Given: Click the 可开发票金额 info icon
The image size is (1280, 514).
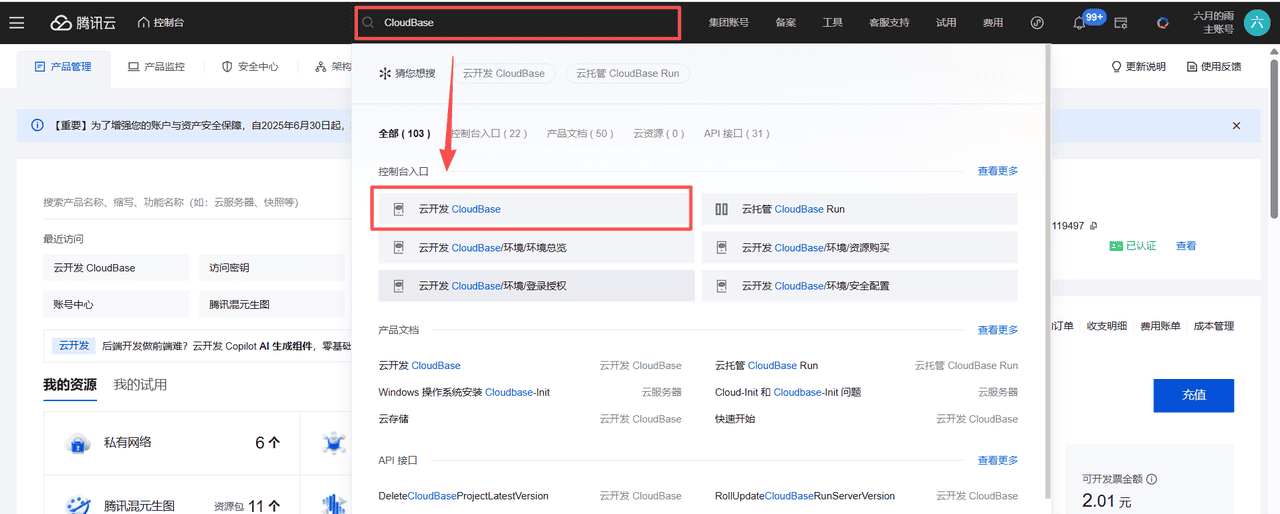Looking at the screenshot, I should click(x=1151, y=479).
